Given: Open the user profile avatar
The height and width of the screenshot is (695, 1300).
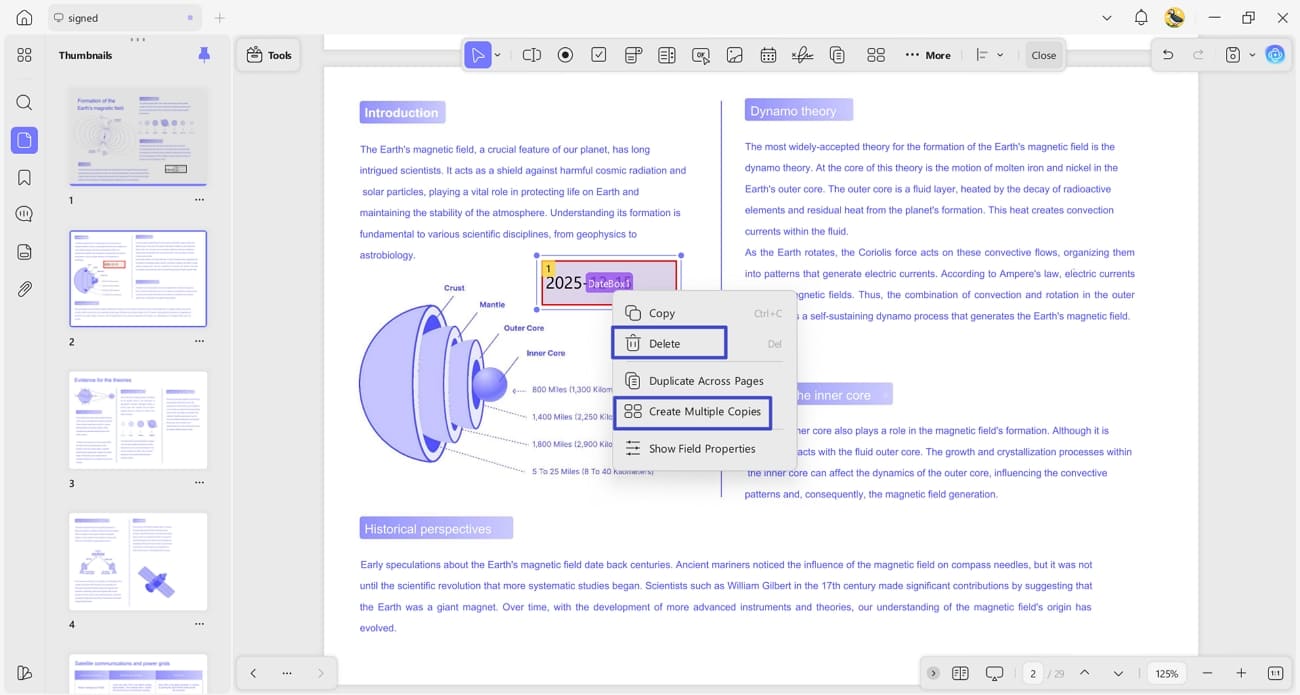Looking at the screenshot, I should tap(1175, 18).
